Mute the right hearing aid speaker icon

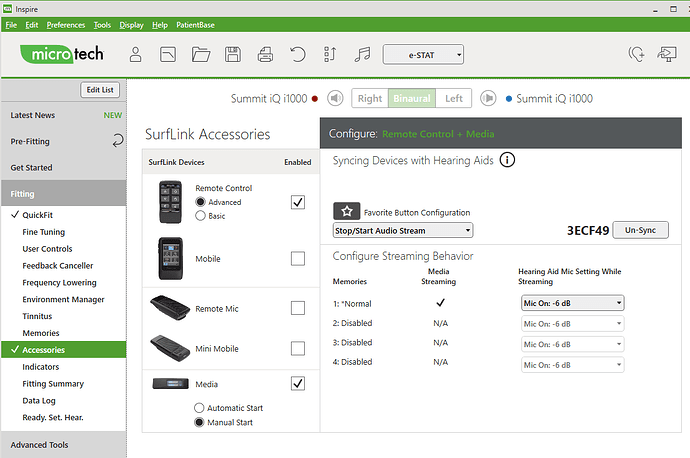(x=335, y=98)
